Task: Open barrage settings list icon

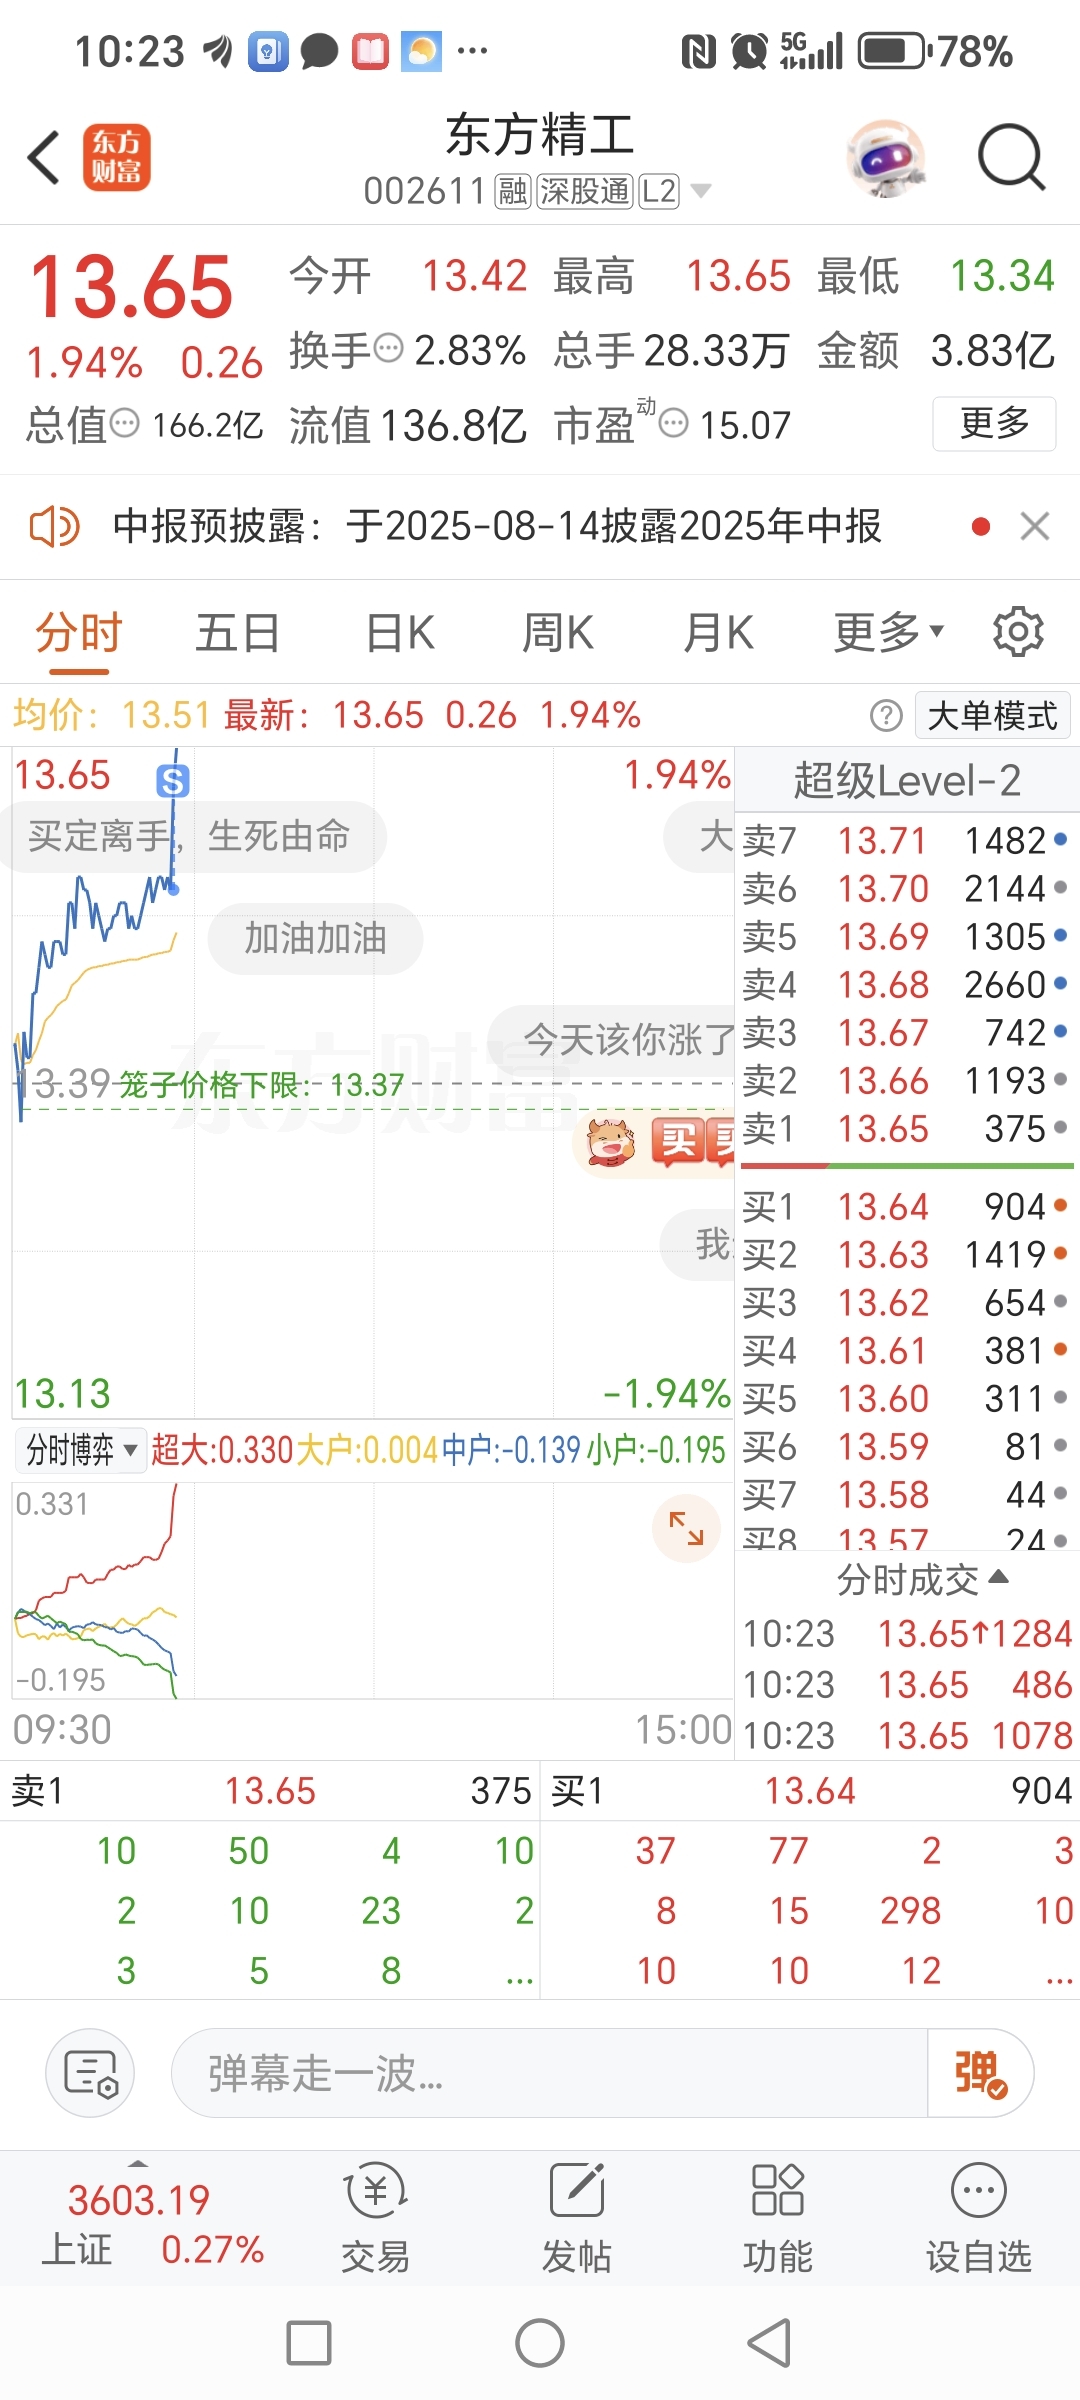Action: click(x=91, y=2073)
